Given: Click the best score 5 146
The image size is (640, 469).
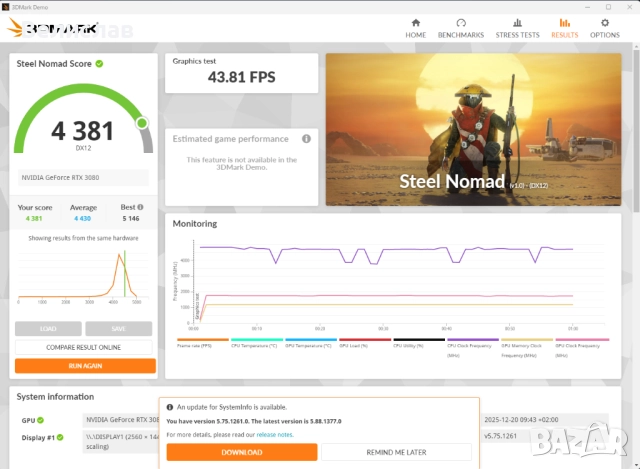Looking at the screenshot, I should [x=131, y=218].
